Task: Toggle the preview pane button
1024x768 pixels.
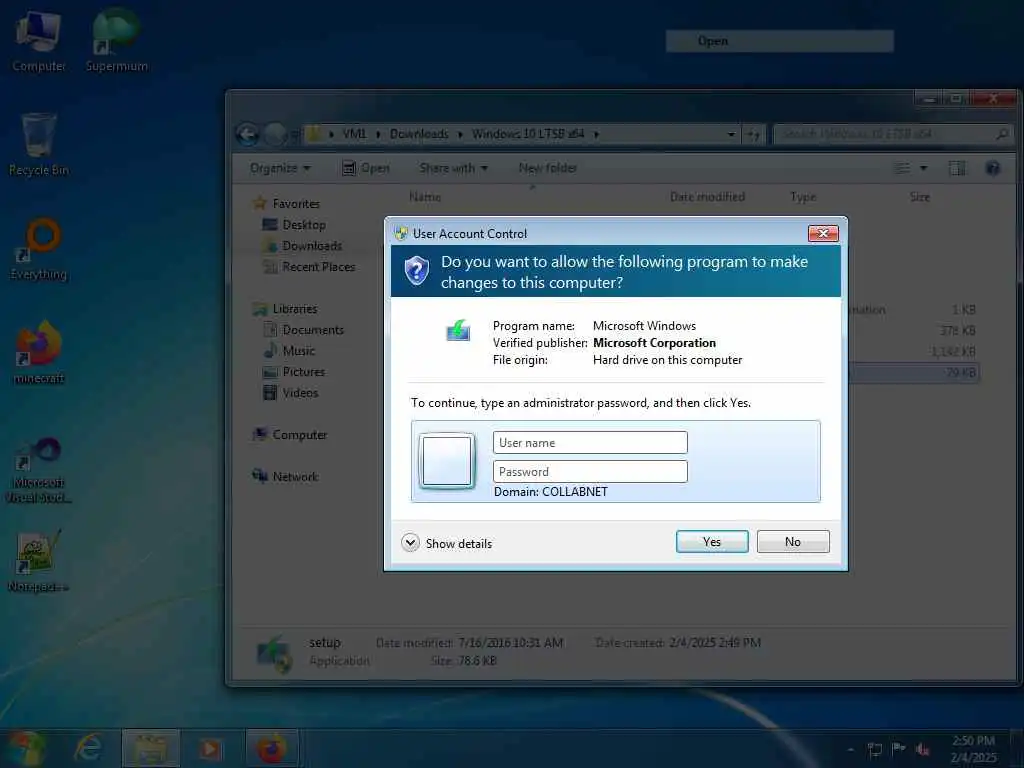Action: [957, 168]
